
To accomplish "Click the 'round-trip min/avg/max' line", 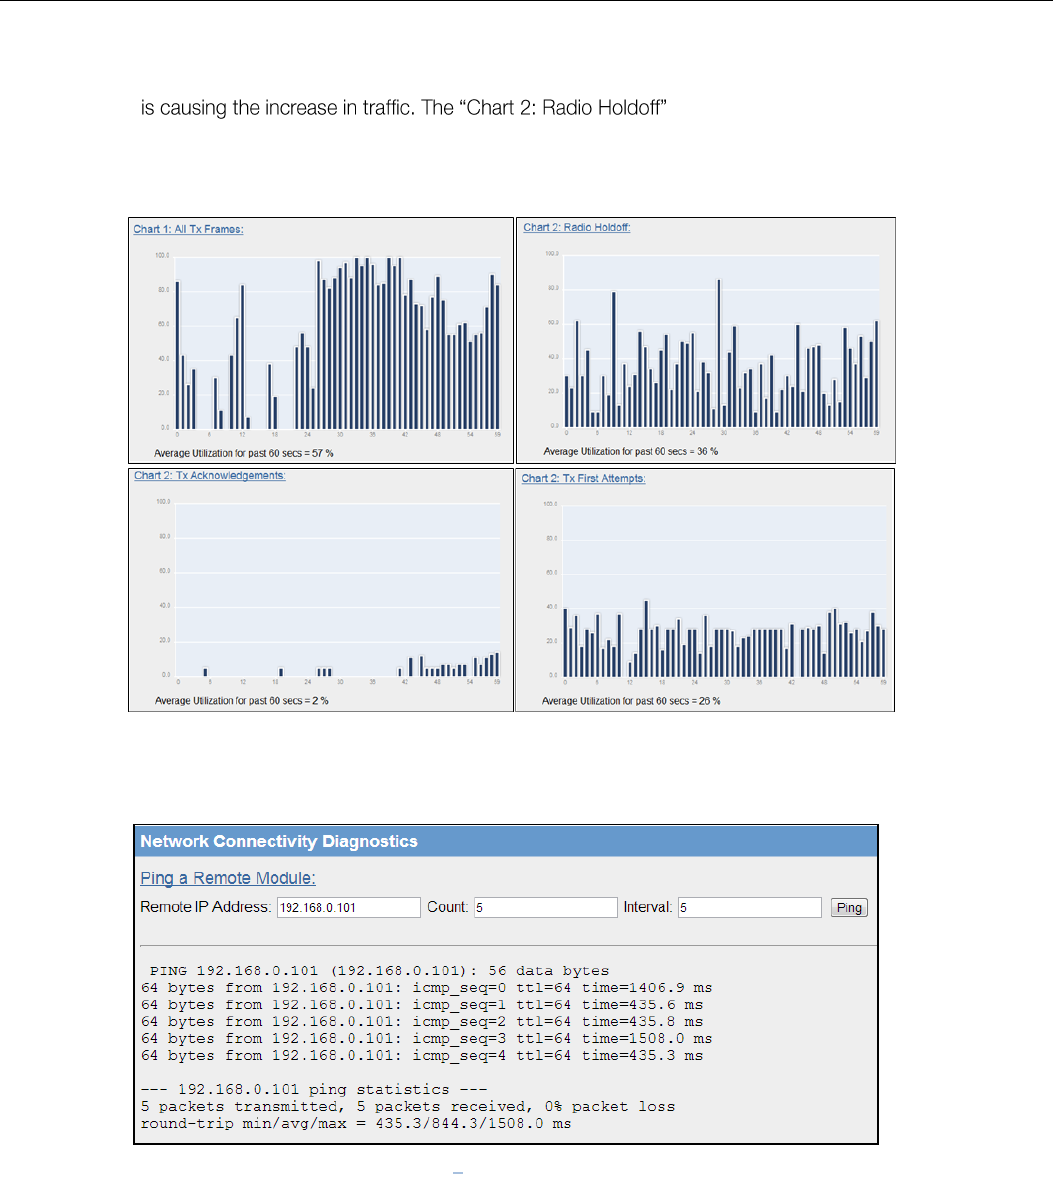I will [356, 1123].
